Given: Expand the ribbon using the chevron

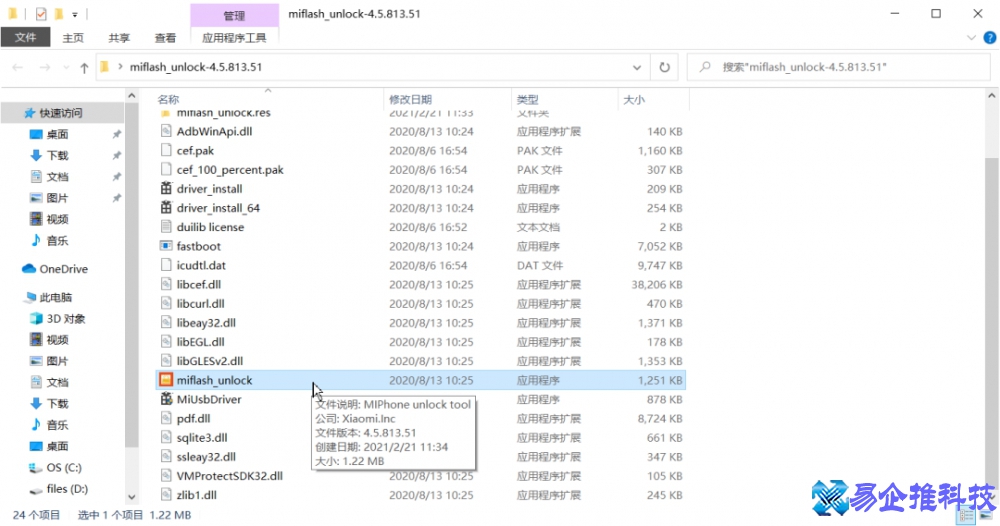Looking at the screenshot, I should (971, 38).
